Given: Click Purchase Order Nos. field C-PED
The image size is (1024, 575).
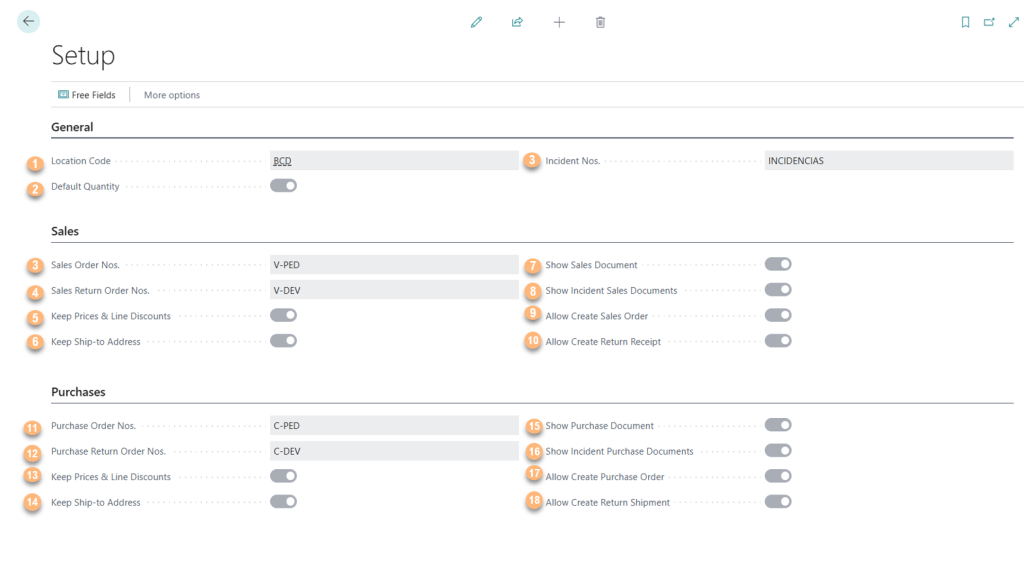Looking at the screenshot, I should (394, 425).
